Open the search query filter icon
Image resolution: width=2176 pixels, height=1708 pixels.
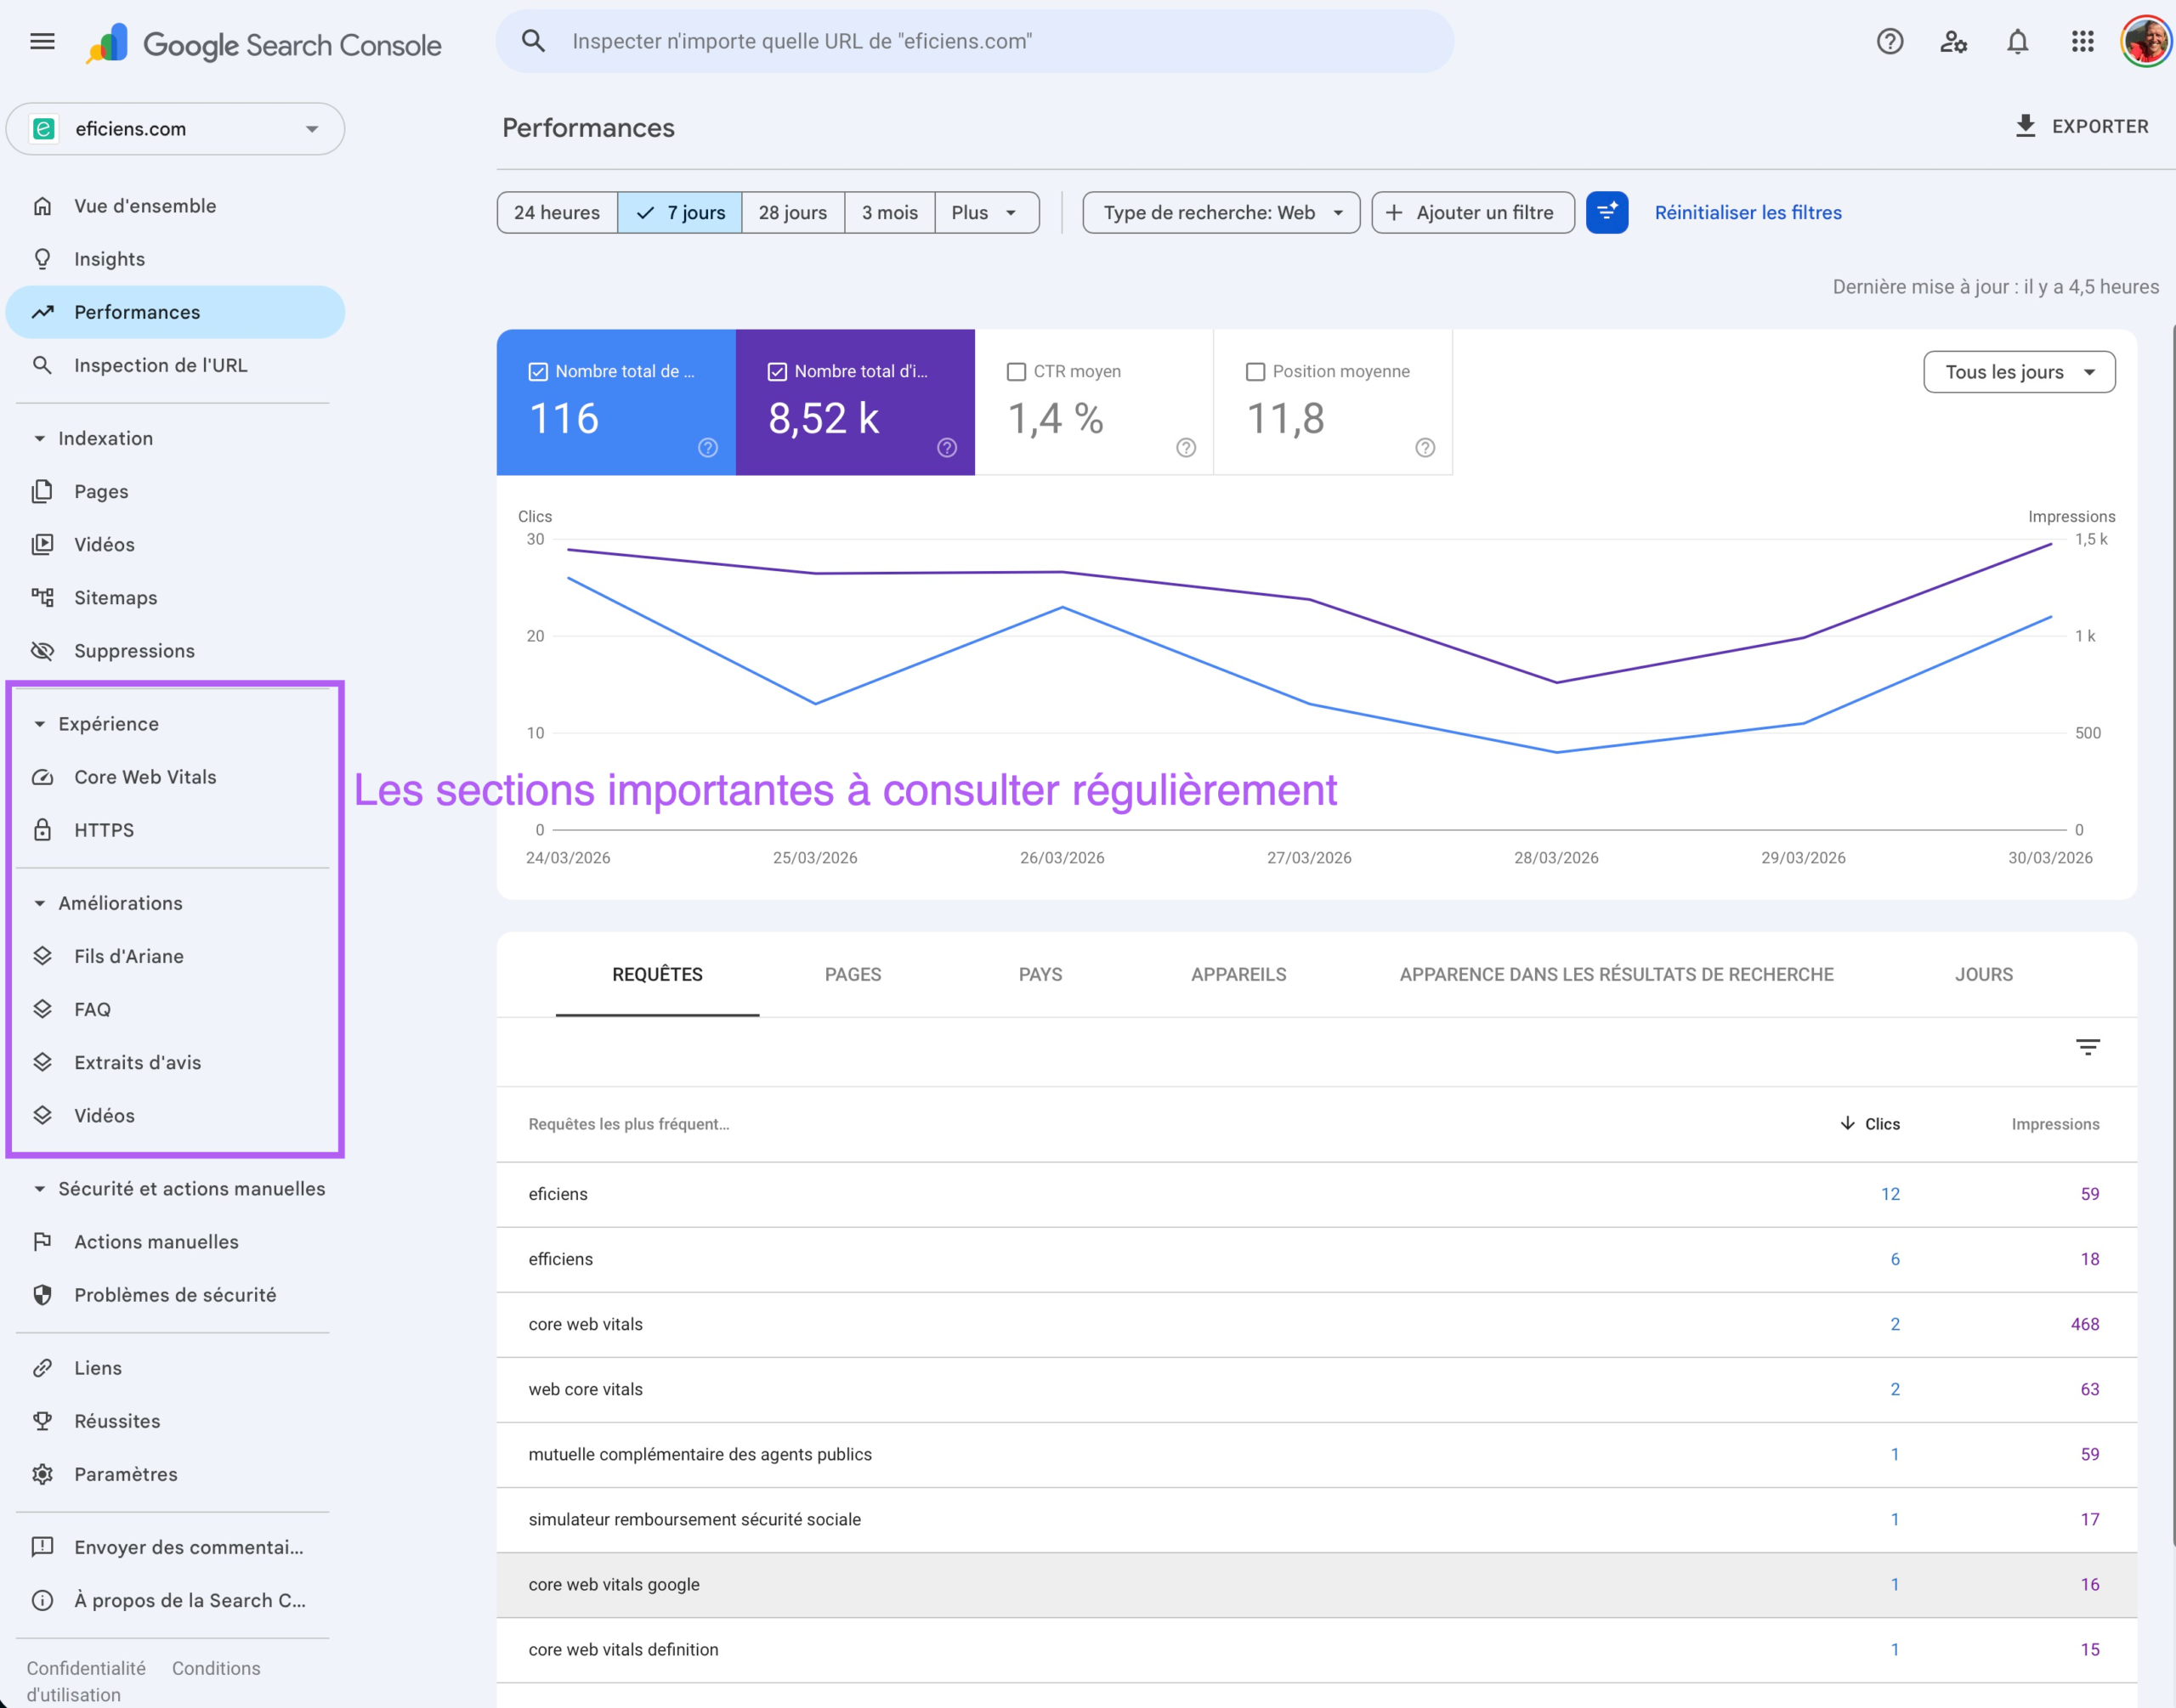2089,1046
